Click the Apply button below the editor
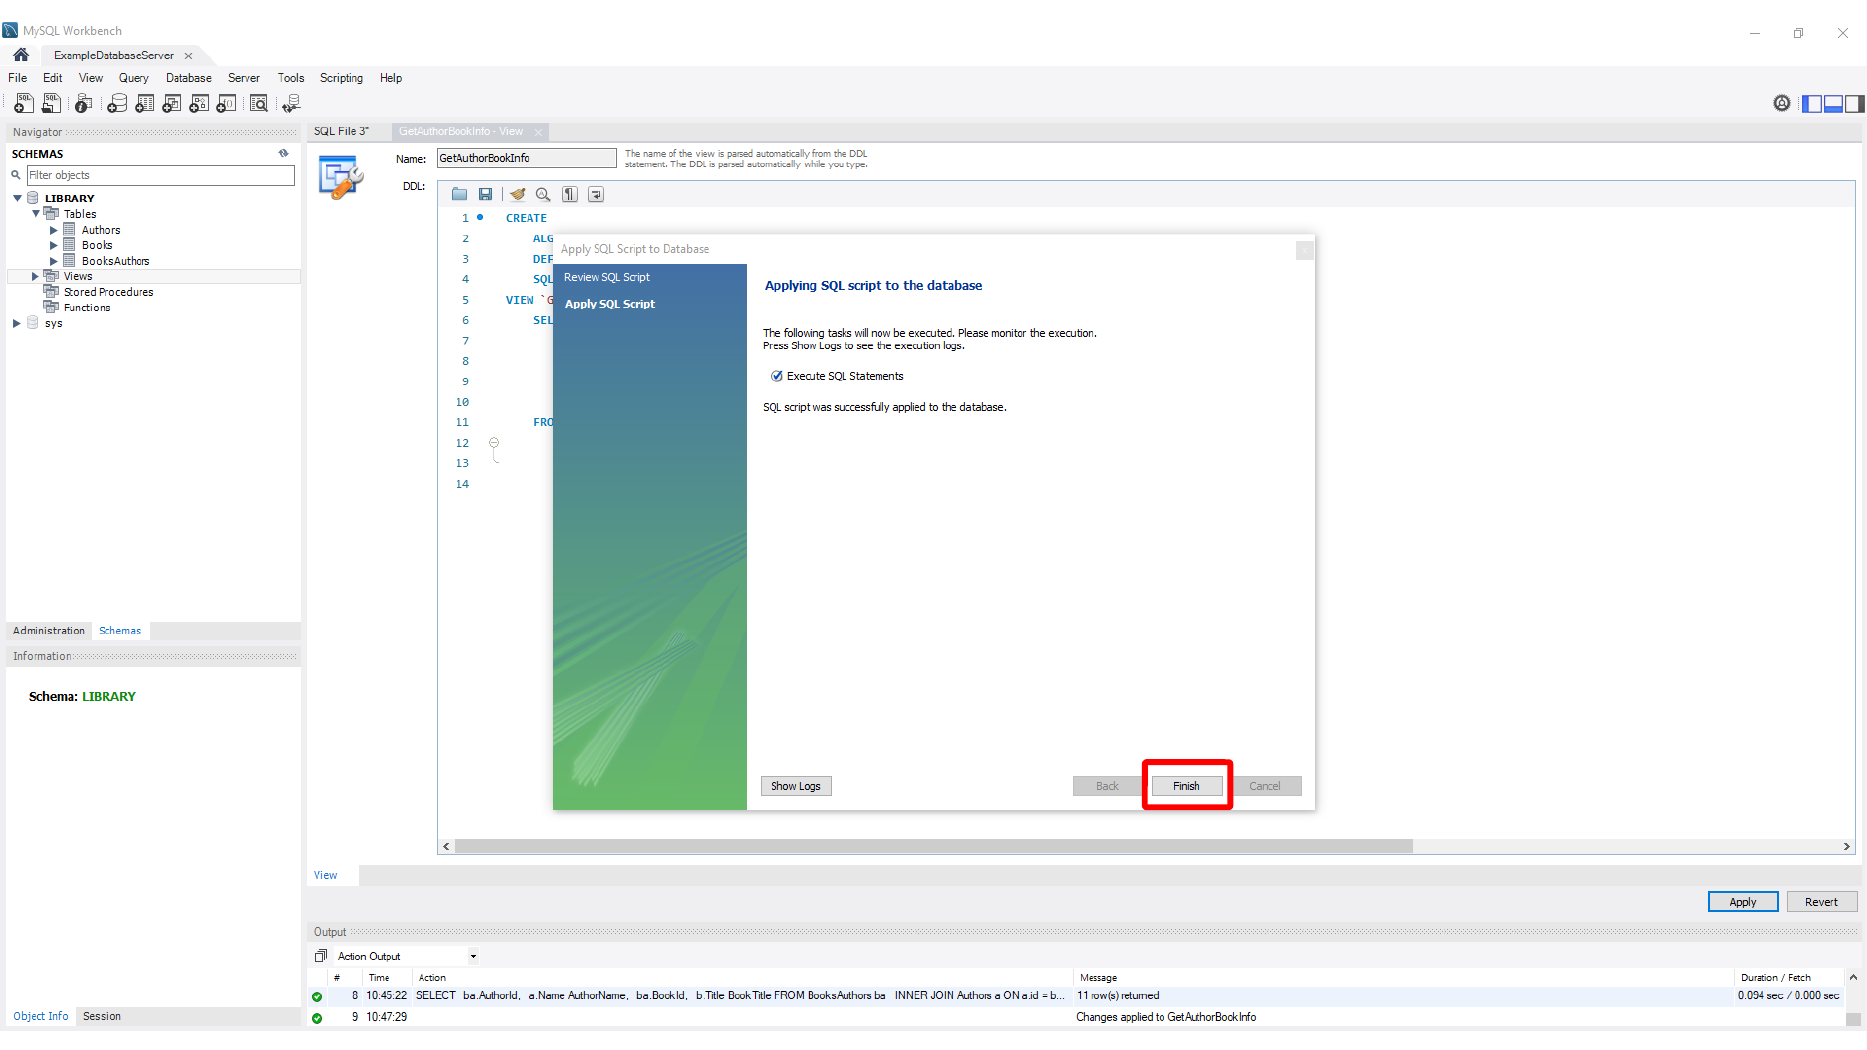 [1743, 902]
